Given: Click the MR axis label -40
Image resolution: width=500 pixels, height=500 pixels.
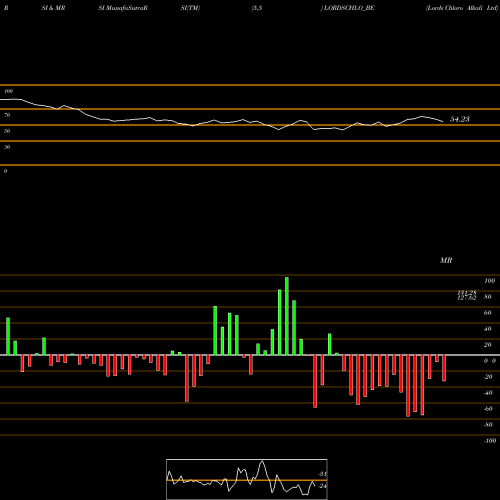Looking at the screenshot, I should (488, 393).
